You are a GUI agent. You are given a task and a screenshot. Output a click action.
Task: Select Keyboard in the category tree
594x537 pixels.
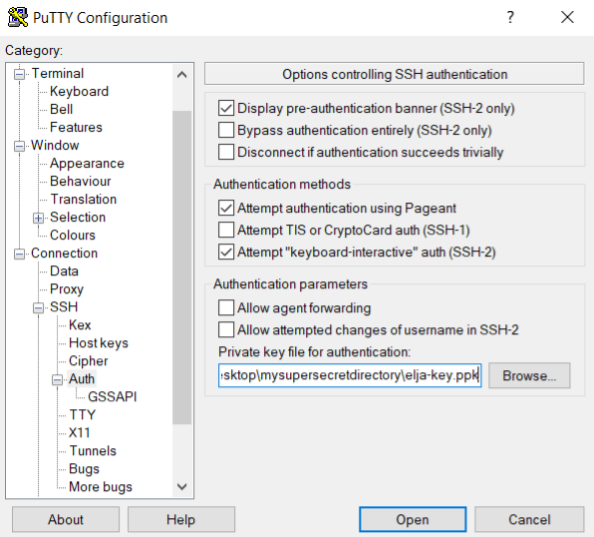tap(79, 91)
